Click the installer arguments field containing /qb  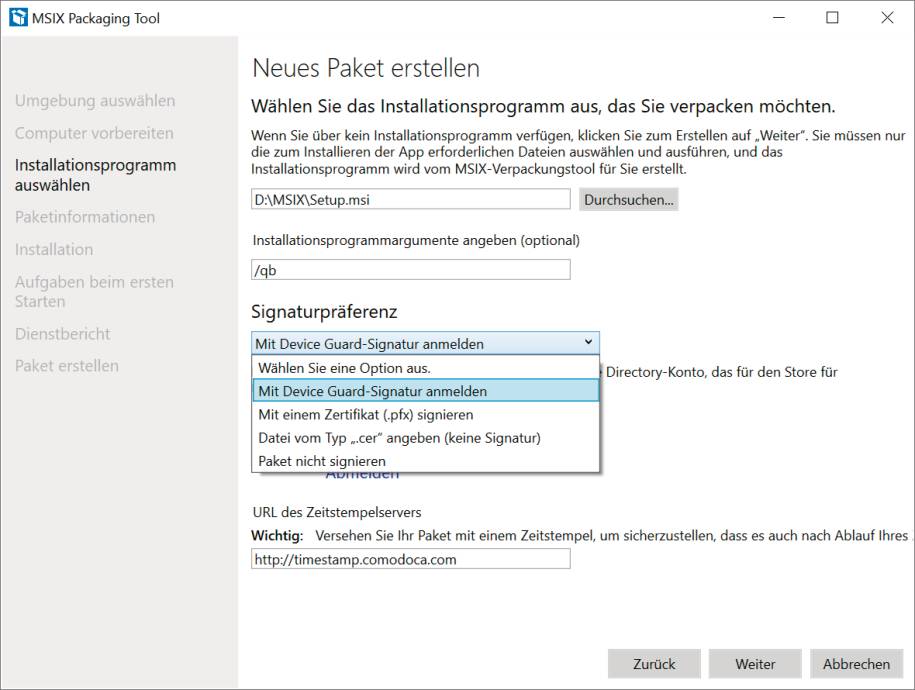click(411, 270)
